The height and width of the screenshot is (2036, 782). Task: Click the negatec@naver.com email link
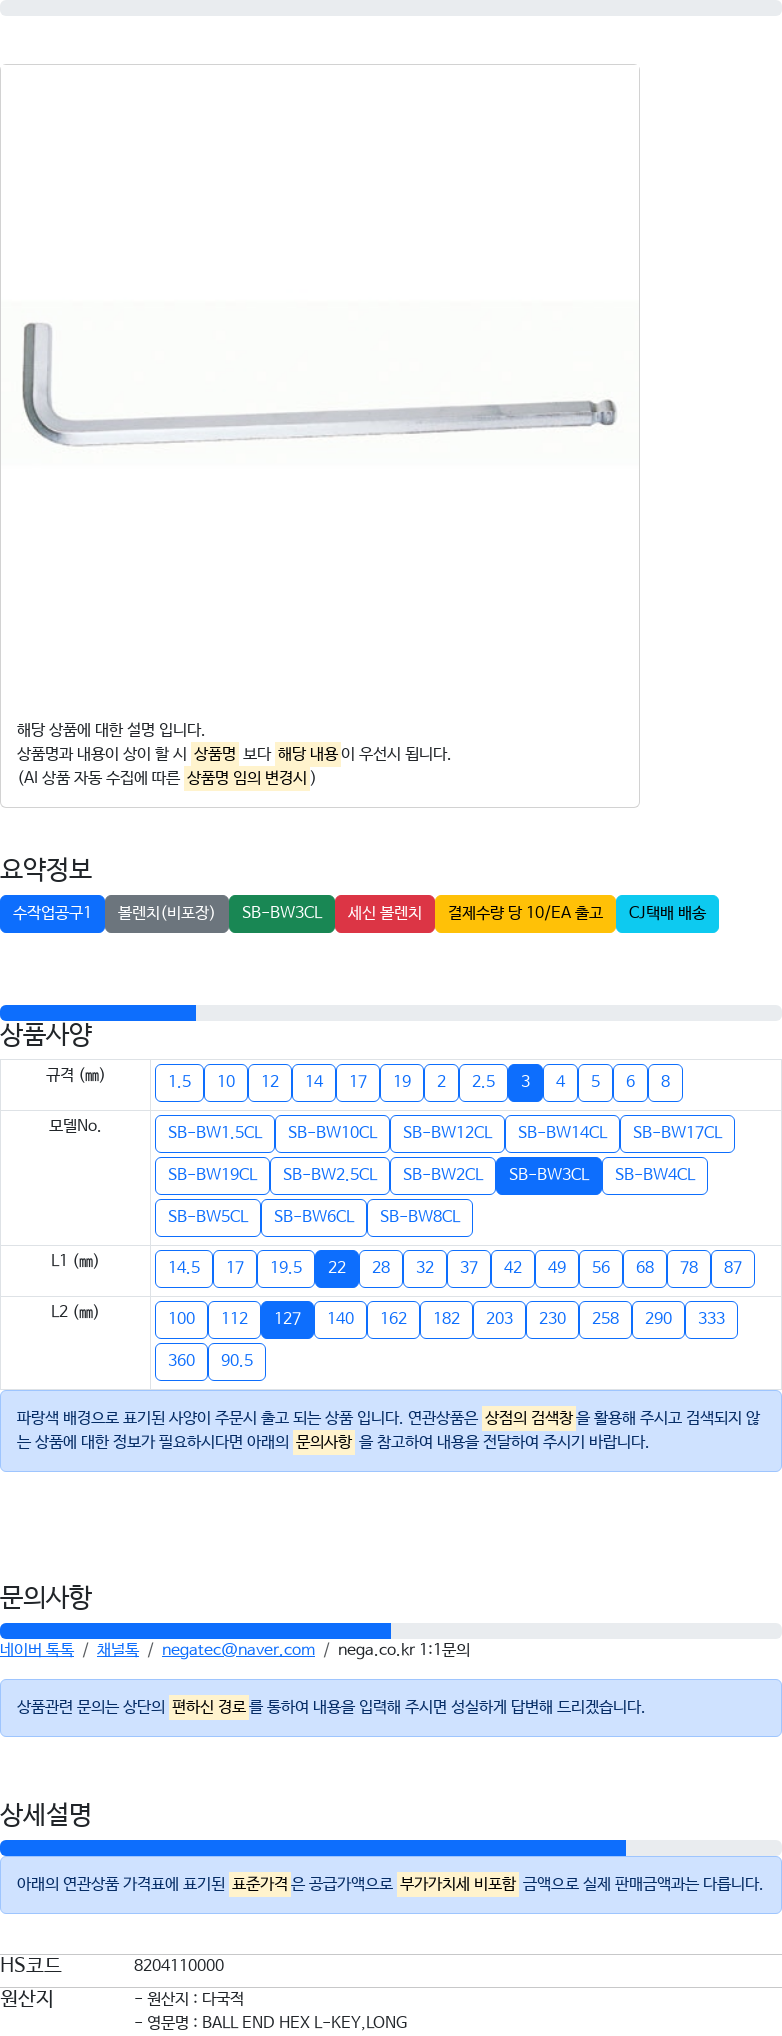238,1650
